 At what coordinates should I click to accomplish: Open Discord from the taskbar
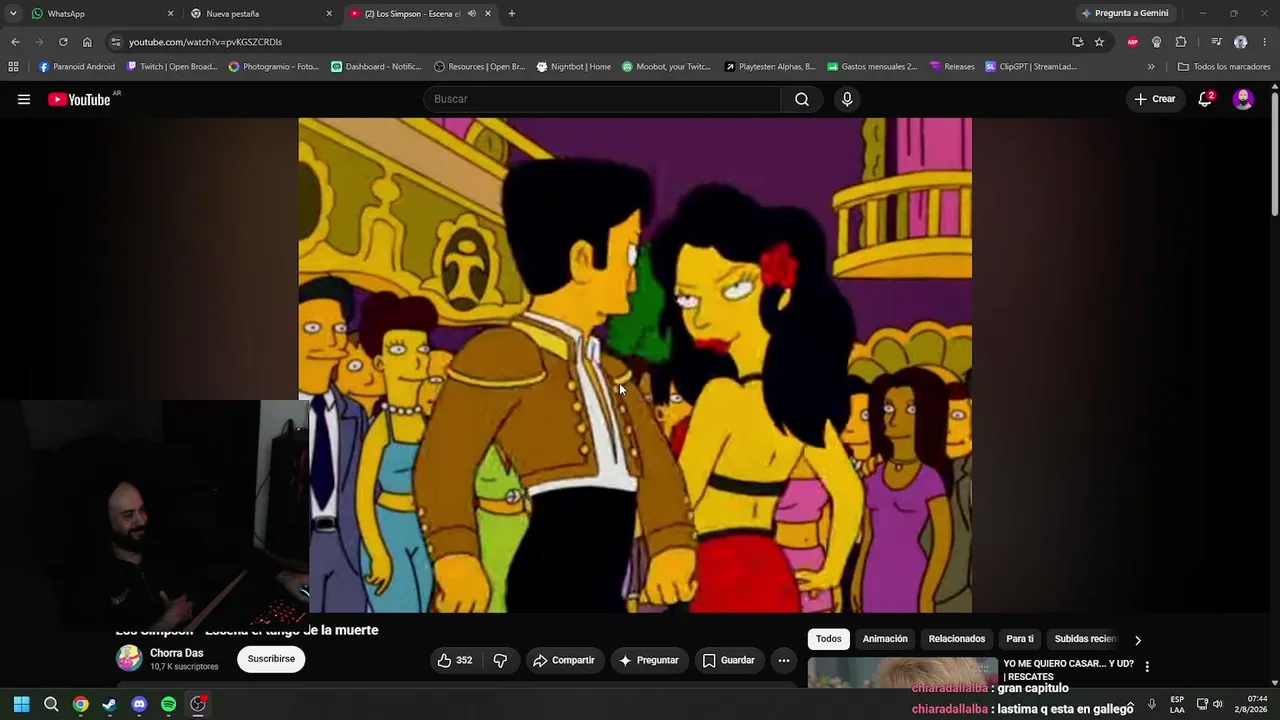coord(139,704)
